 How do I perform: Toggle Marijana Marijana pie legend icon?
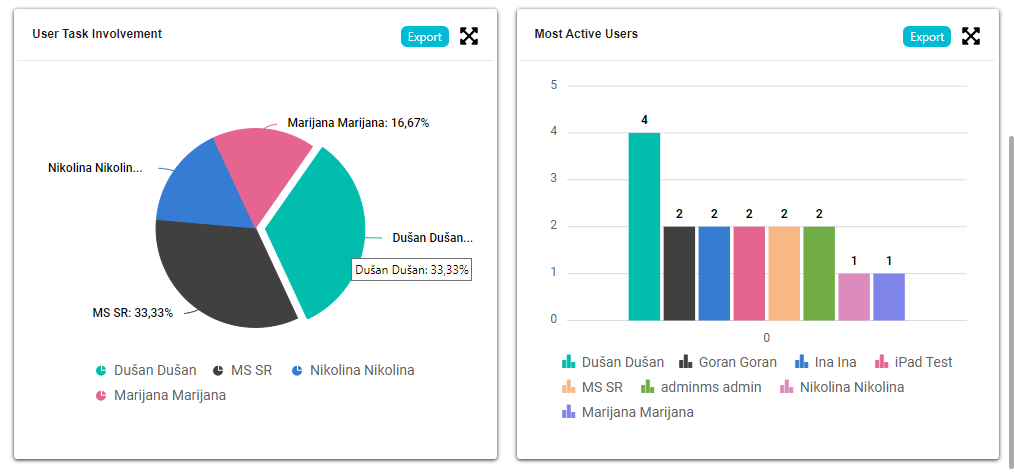coord(101,395)
